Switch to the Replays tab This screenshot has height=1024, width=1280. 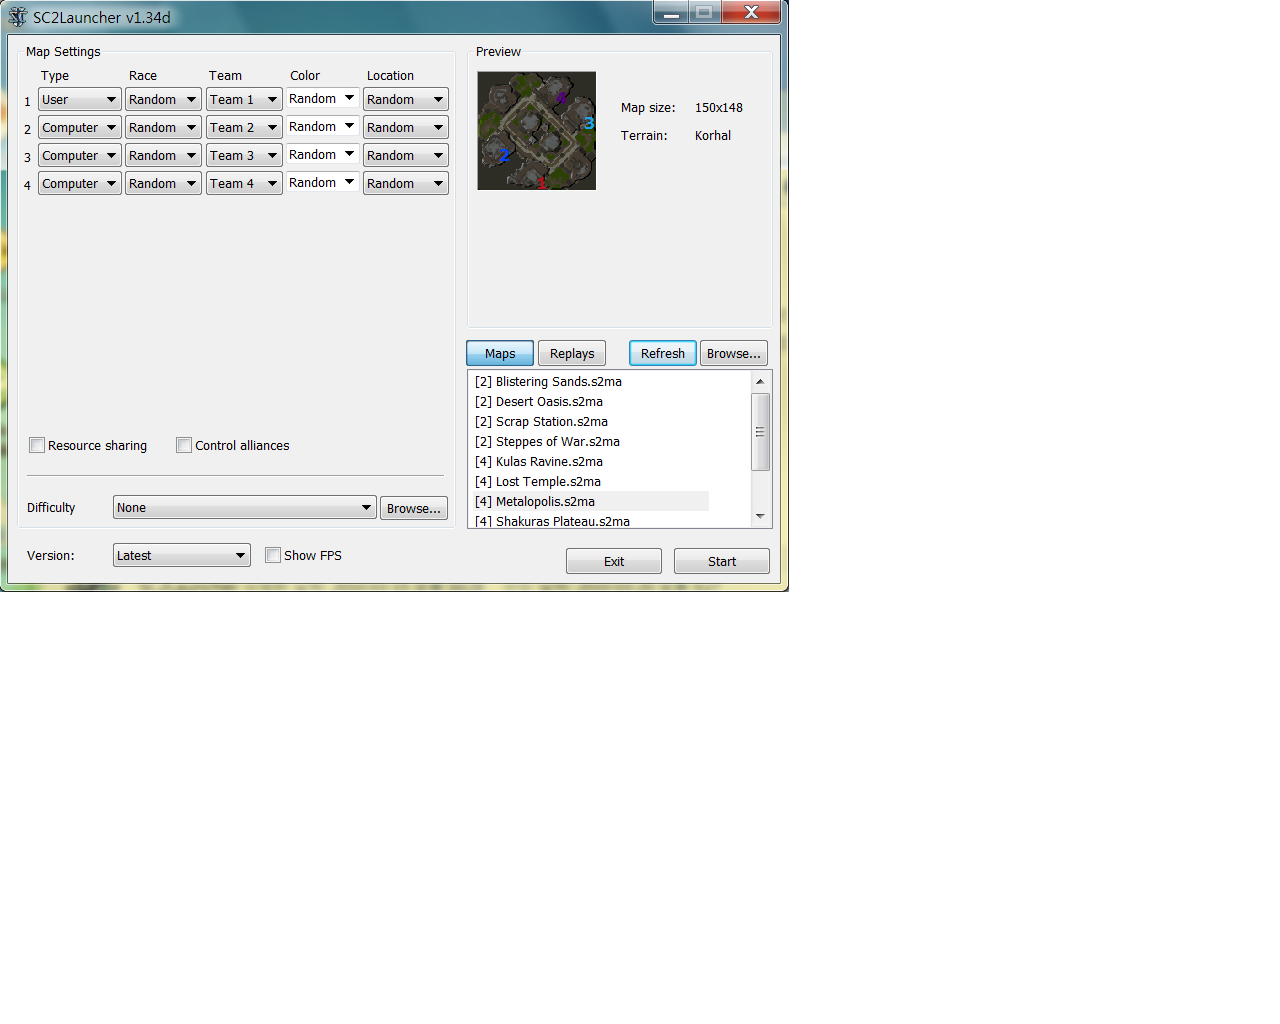572,354
